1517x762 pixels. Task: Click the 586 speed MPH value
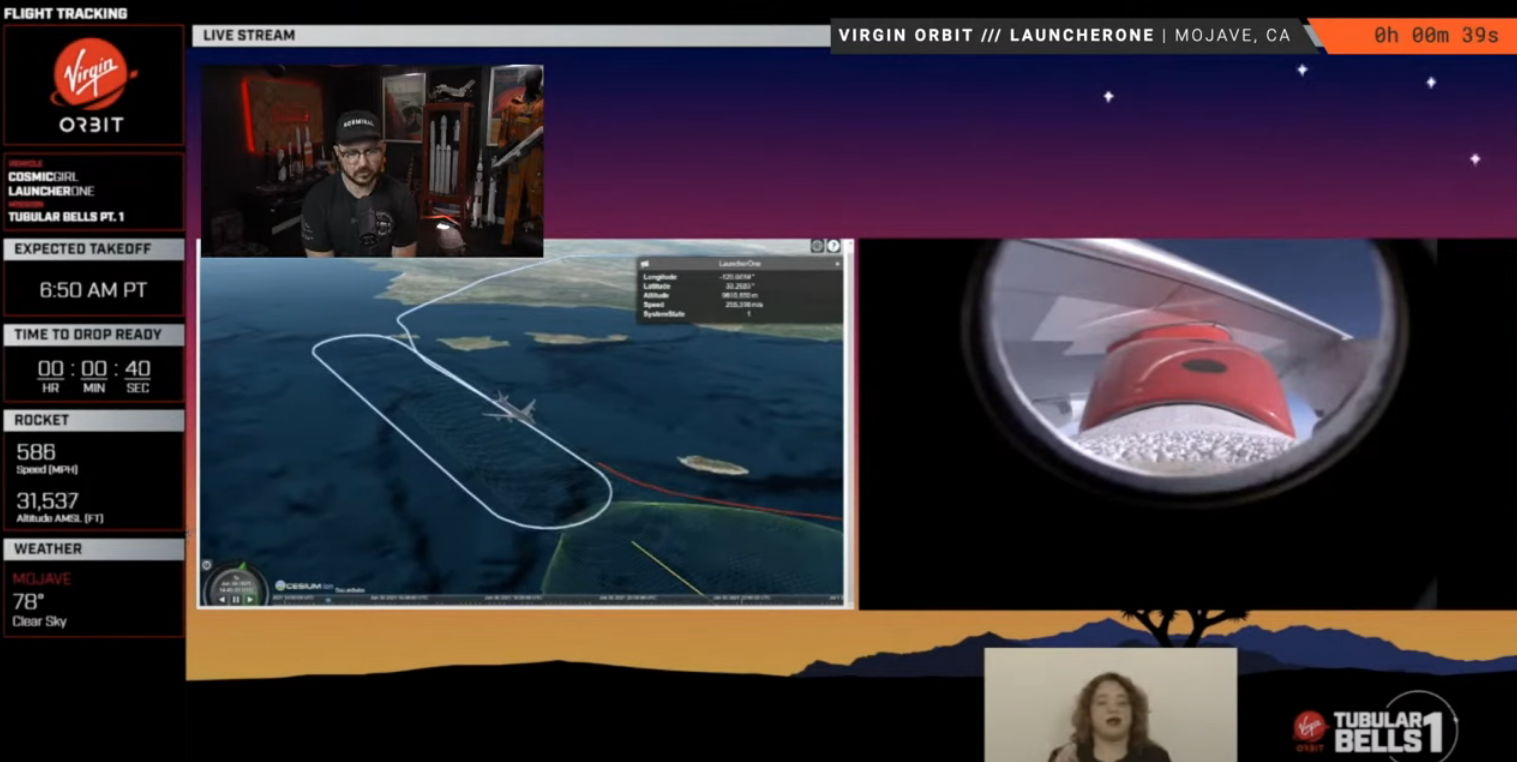point(36,452)
